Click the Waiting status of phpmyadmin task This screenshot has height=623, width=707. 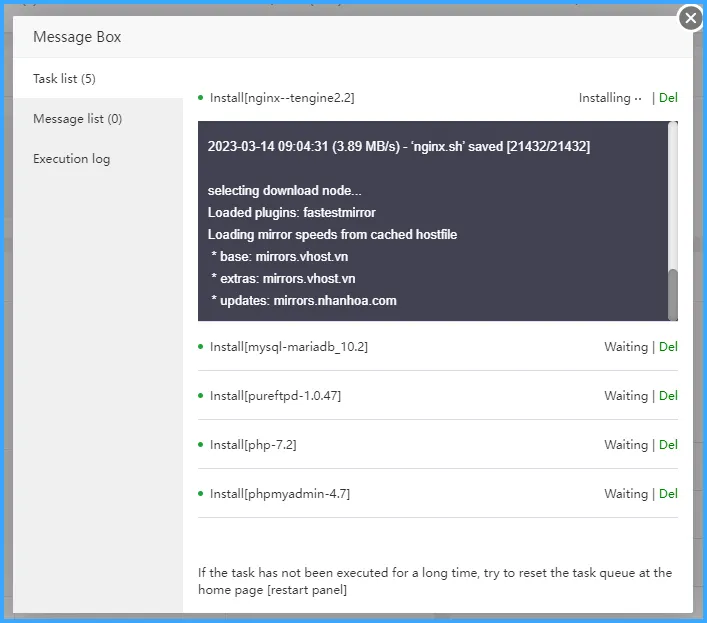click(x=626, y=494)
